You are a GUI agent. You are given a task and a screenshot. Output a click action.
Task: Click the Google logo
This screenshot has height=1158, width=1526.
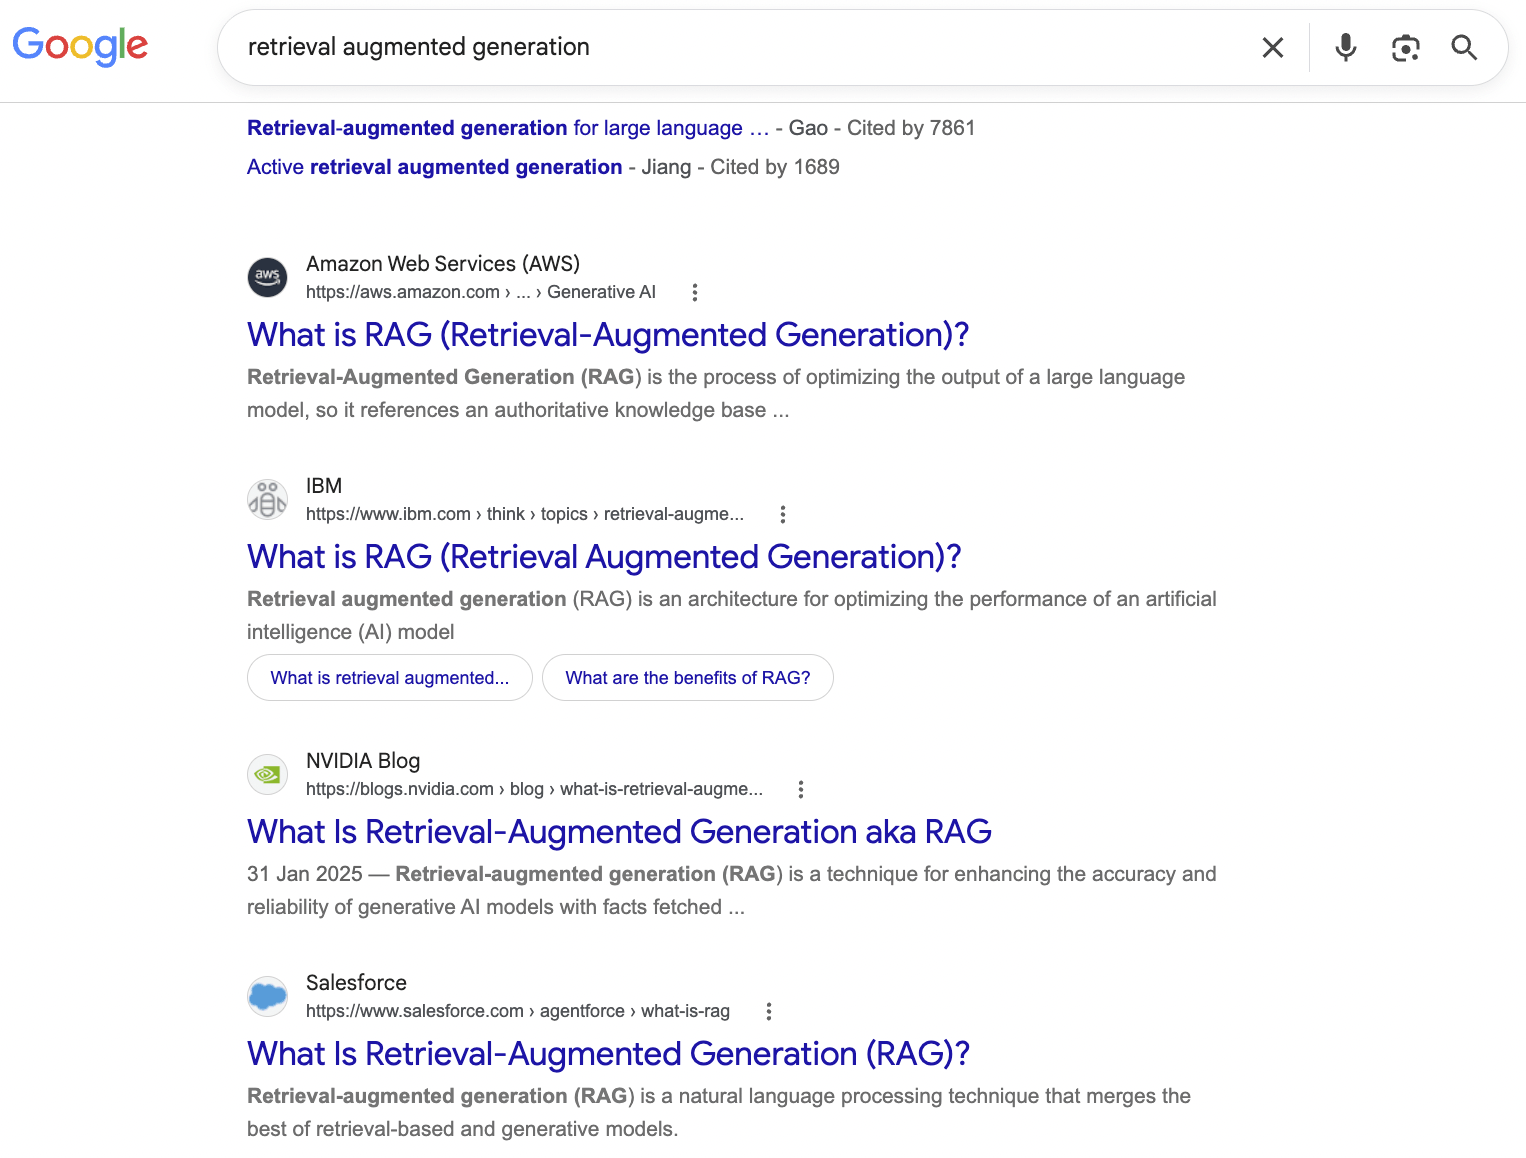(x=80, y=46)
